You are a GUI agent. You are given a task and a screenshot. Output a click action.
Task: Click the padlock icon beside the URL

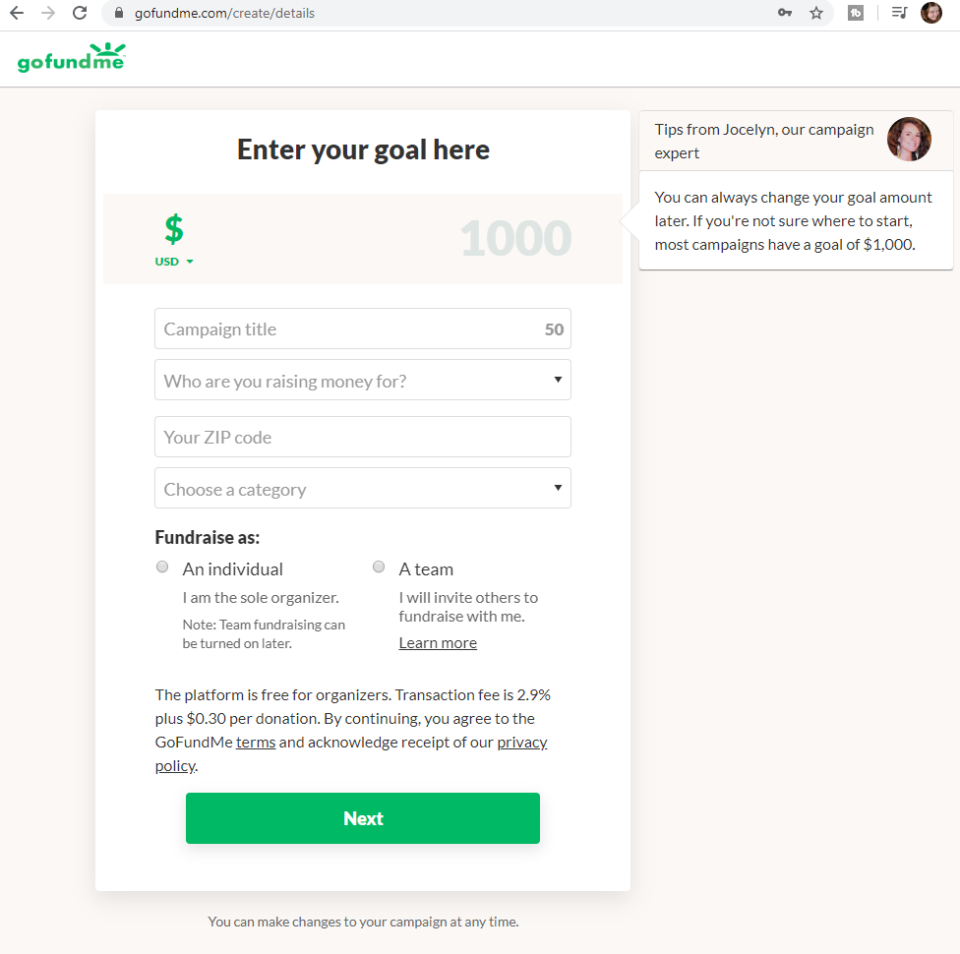pos(118,13)
